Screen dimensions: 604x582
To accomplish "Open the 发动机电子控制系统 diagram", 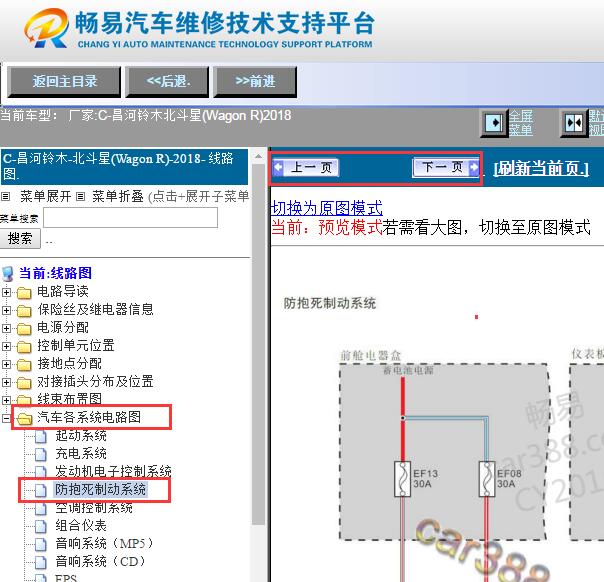I will [x=113, y=471].
